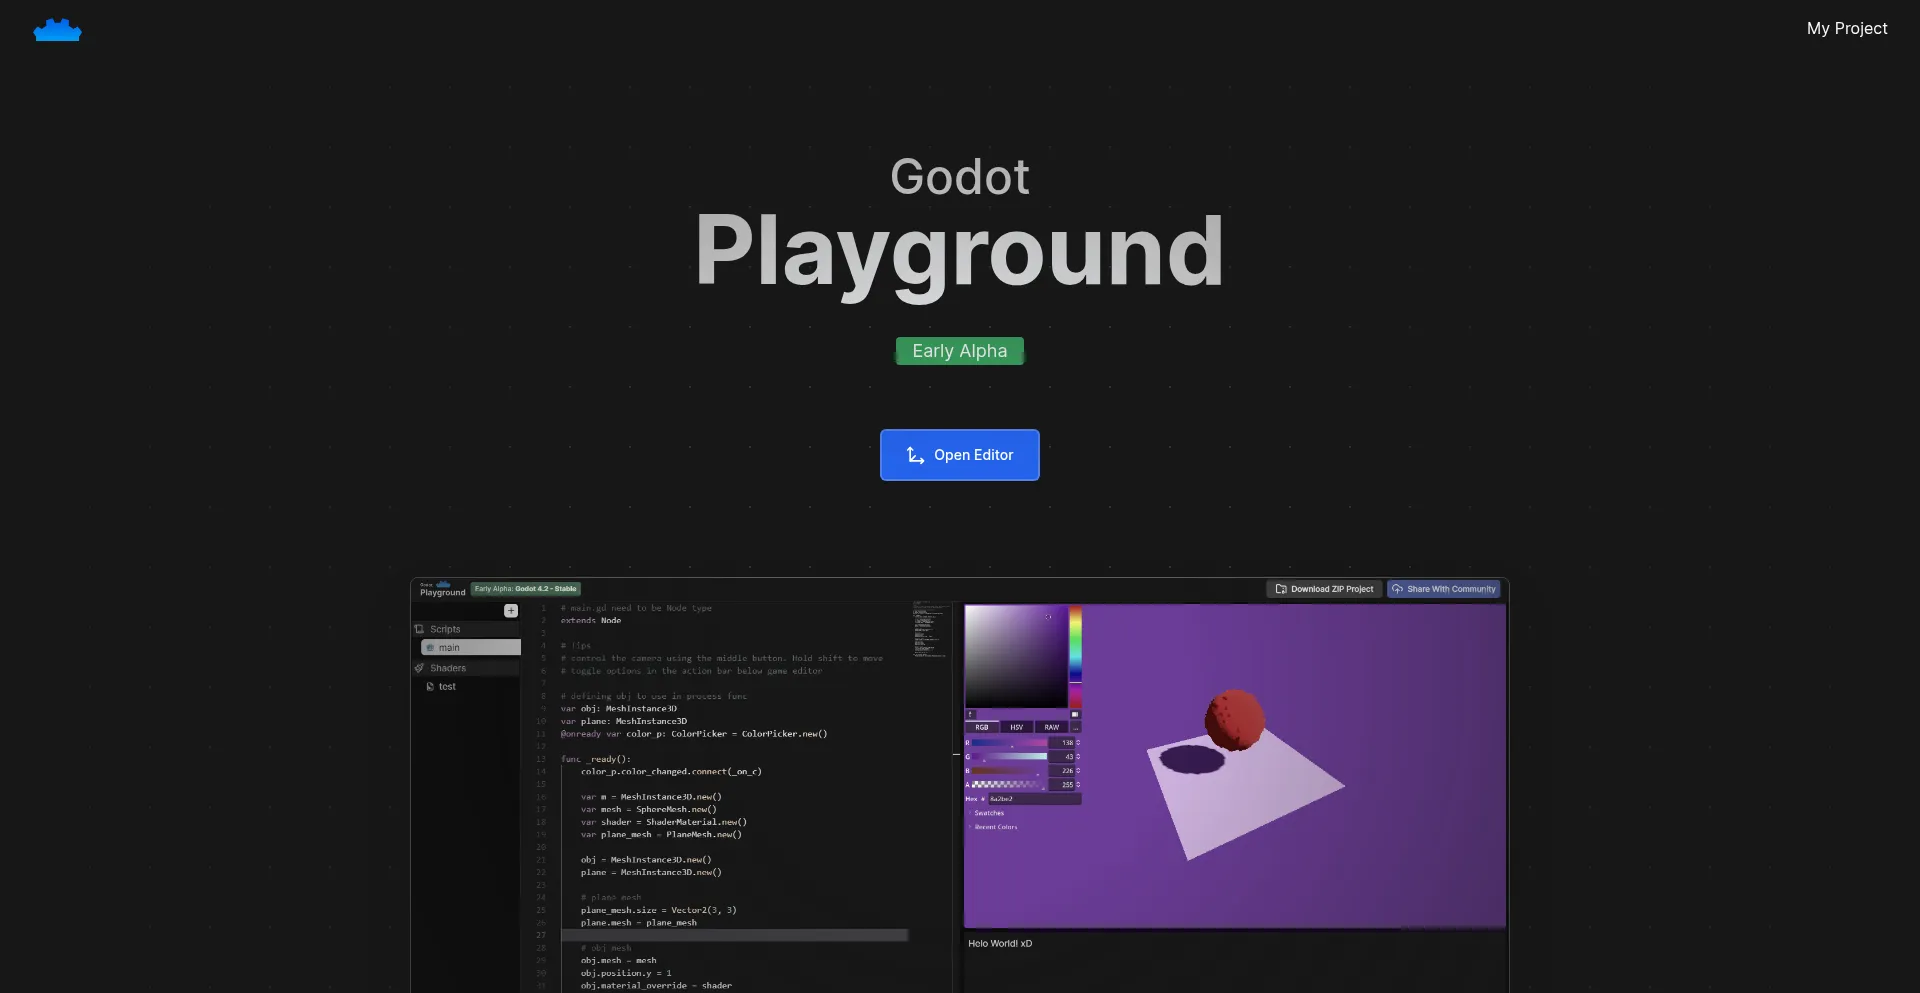This screenshot has height=993, width=1920.
Task: Click the add-file plus icon in preview sidebar
Action: pos(511,610)
